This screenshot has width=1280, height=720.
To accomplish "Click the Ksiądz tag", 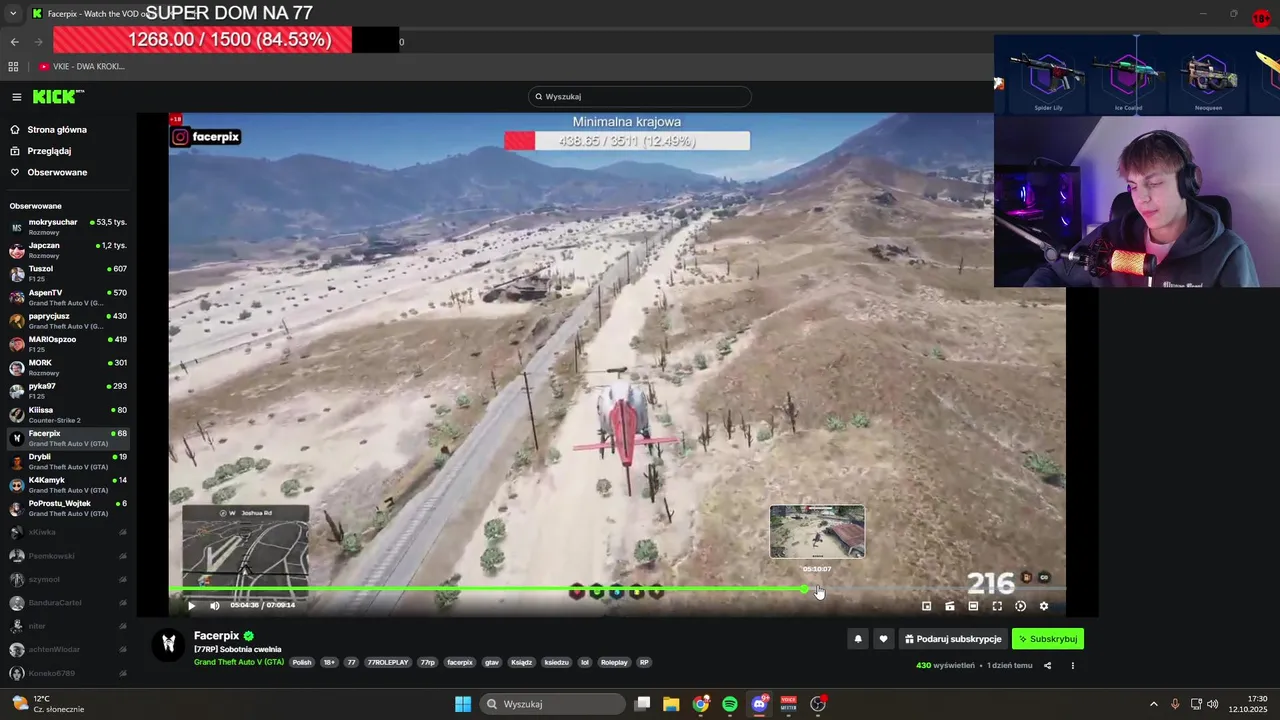I will coord(521,662).
